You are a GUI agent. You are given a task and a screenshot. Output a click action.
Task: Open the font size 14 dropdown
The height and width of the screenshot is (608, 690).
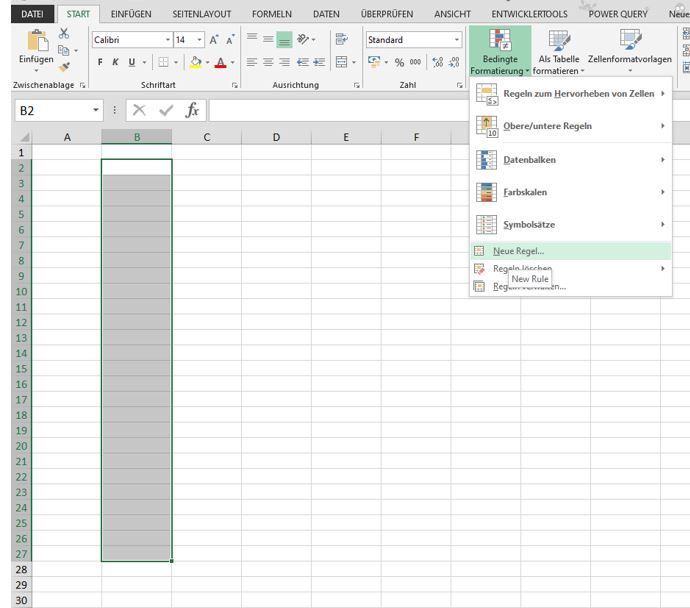(x=199, y=40)
